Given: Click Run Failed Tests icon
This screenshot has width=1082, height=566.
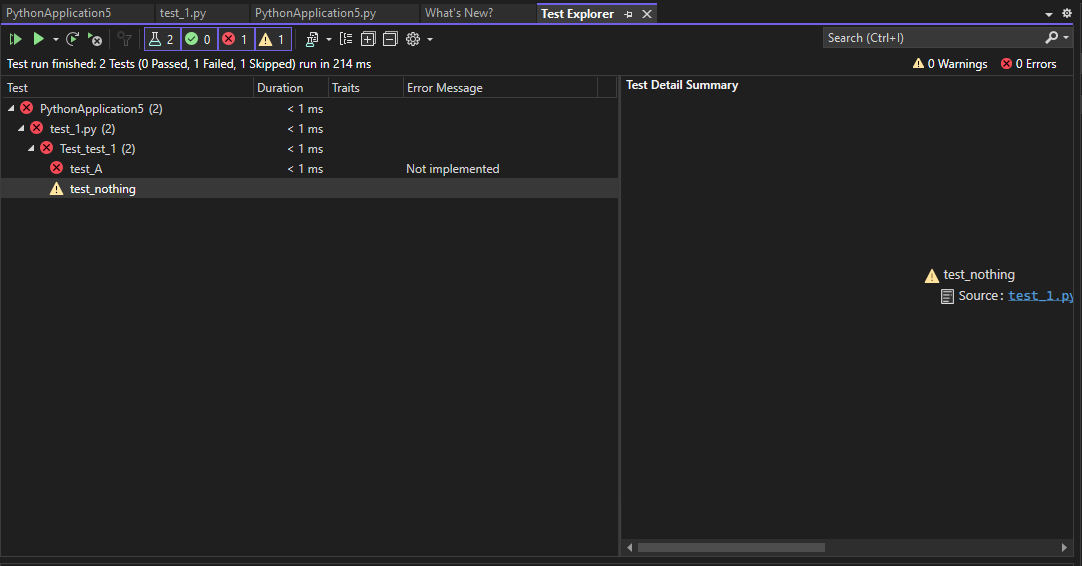Looking at the screenshot, I should click(95, 39).
